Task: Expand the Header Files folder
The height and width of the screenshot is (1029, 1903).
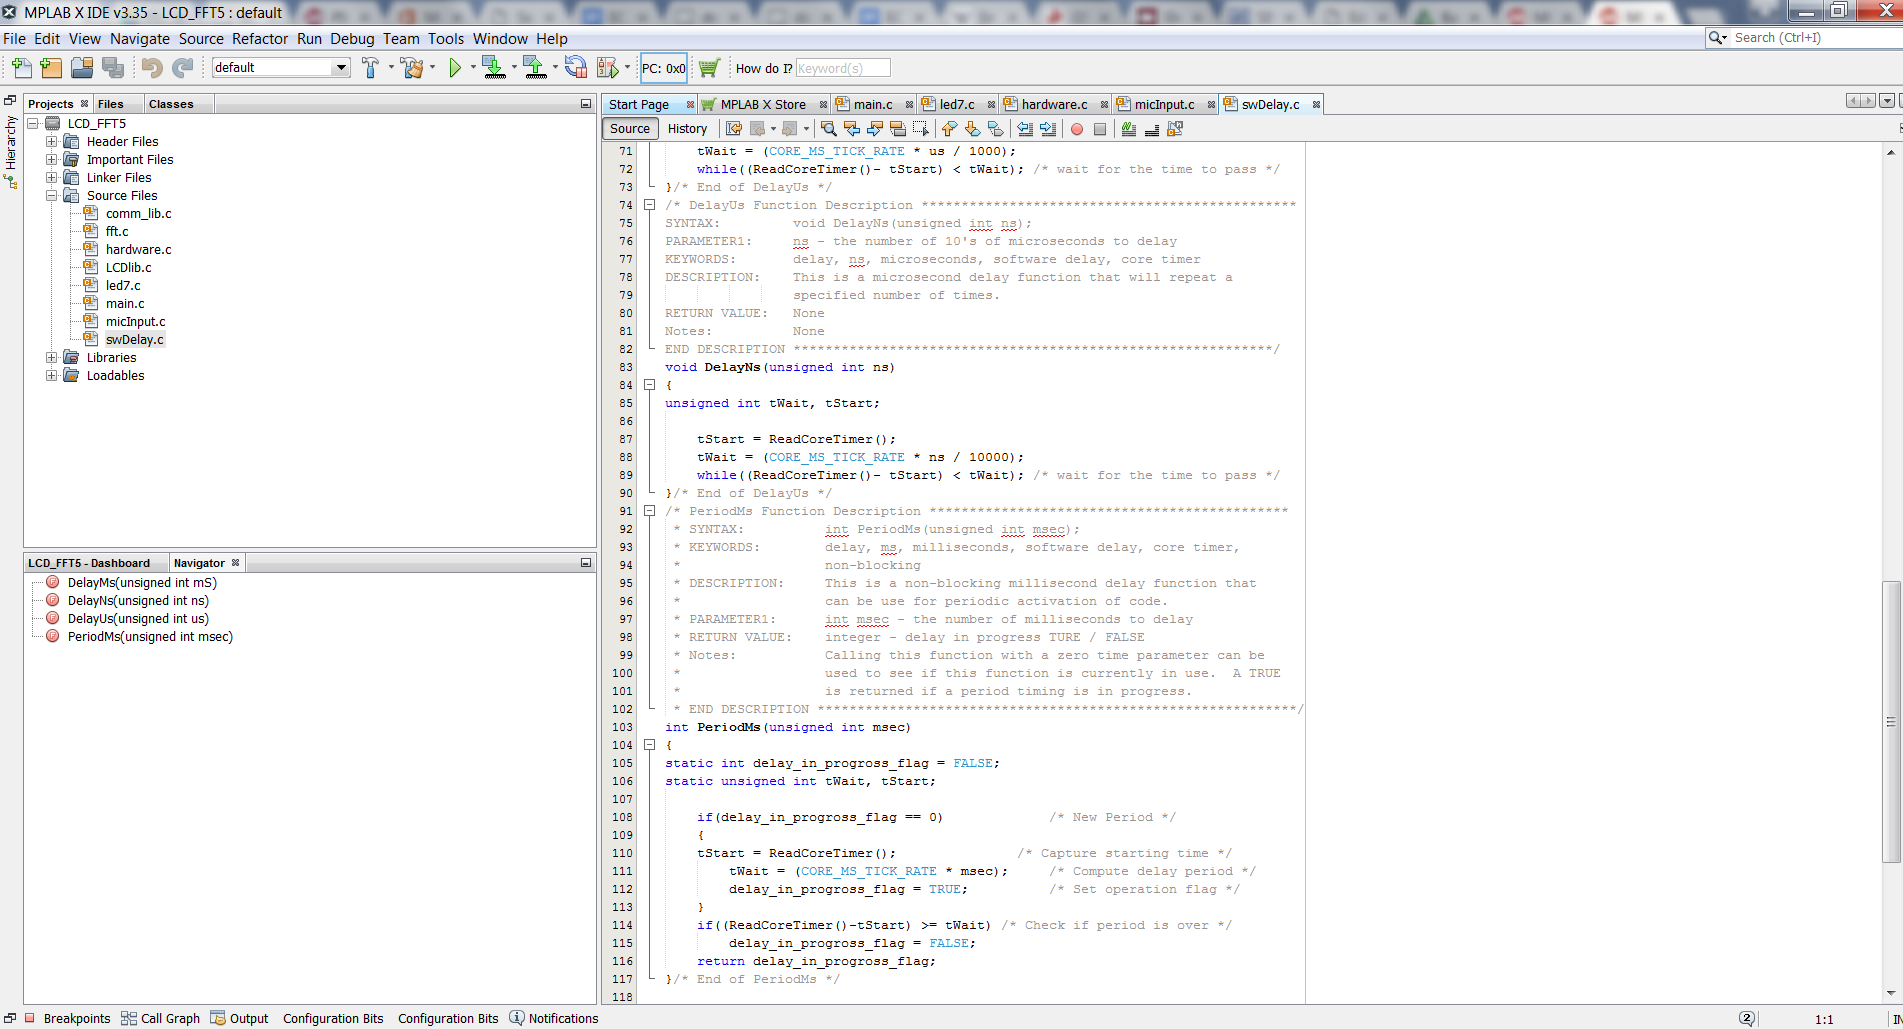Action: [51, 142]
